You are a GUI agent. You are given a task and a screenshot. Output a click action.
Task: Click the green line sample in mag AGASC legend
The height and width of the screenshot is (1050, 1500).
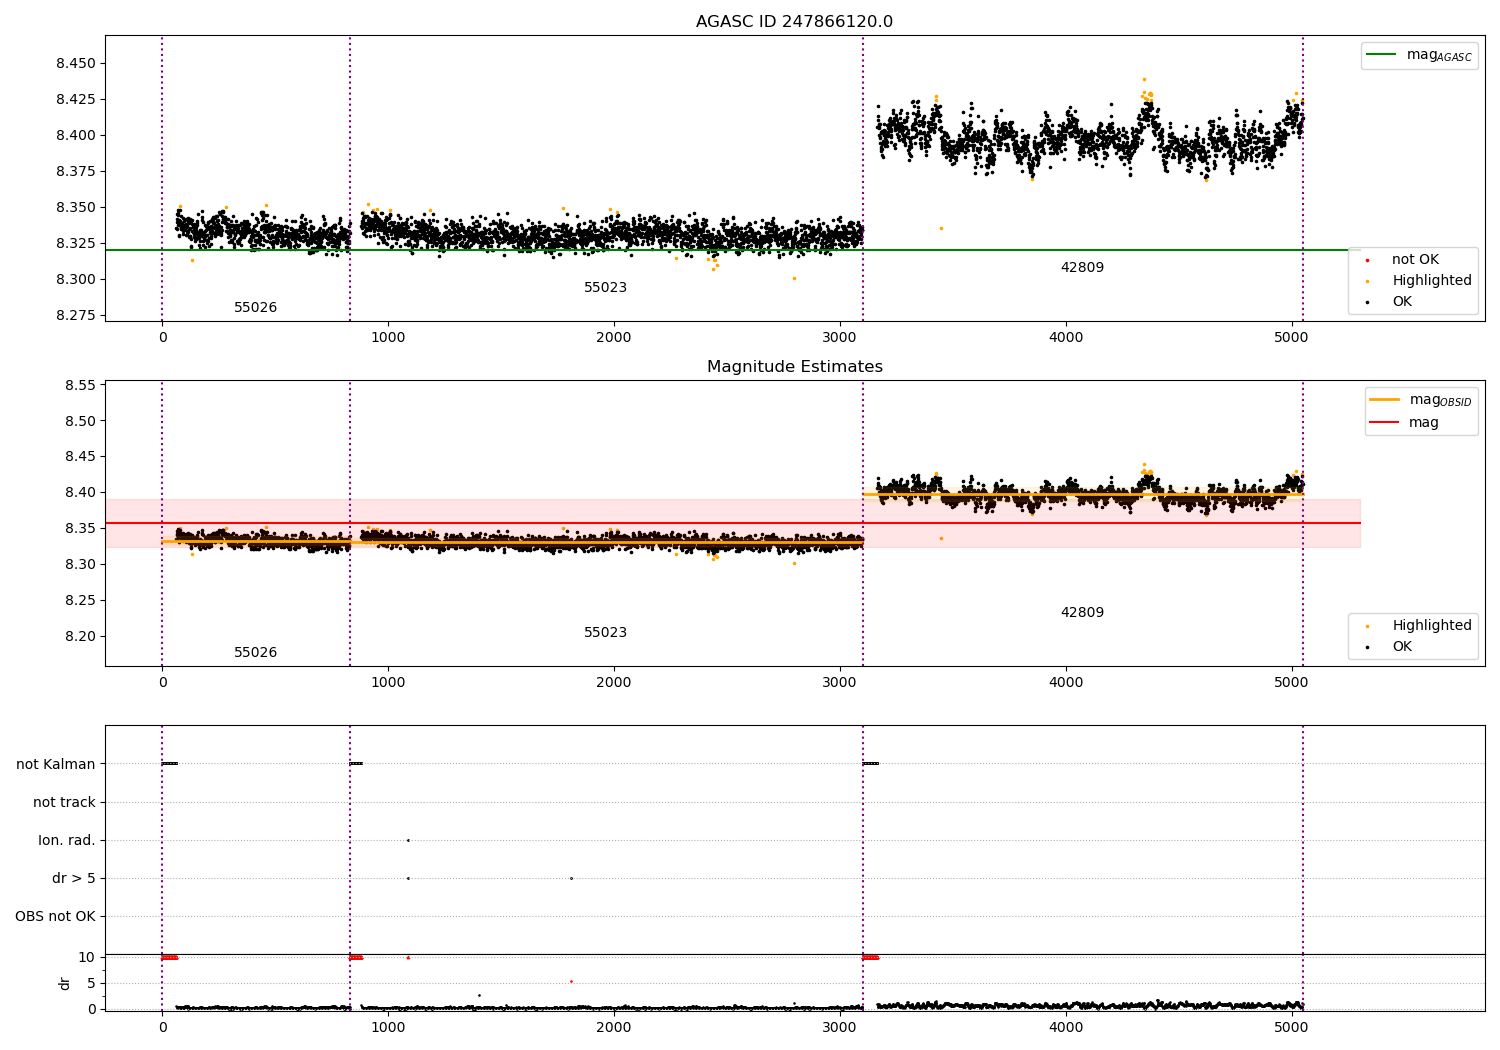[1381, 55]
